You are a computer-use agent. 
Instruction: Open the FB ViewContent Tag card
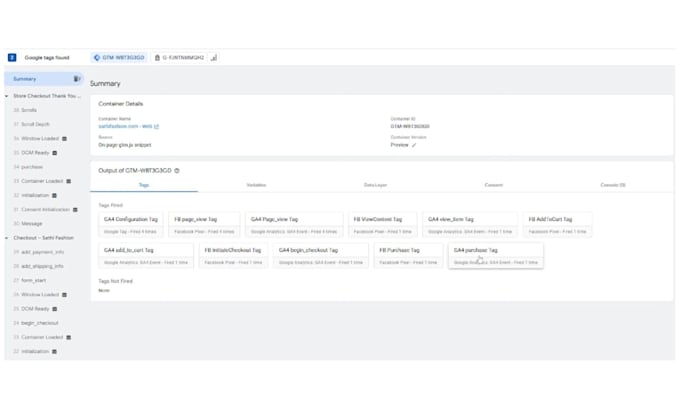coord(382,225)
